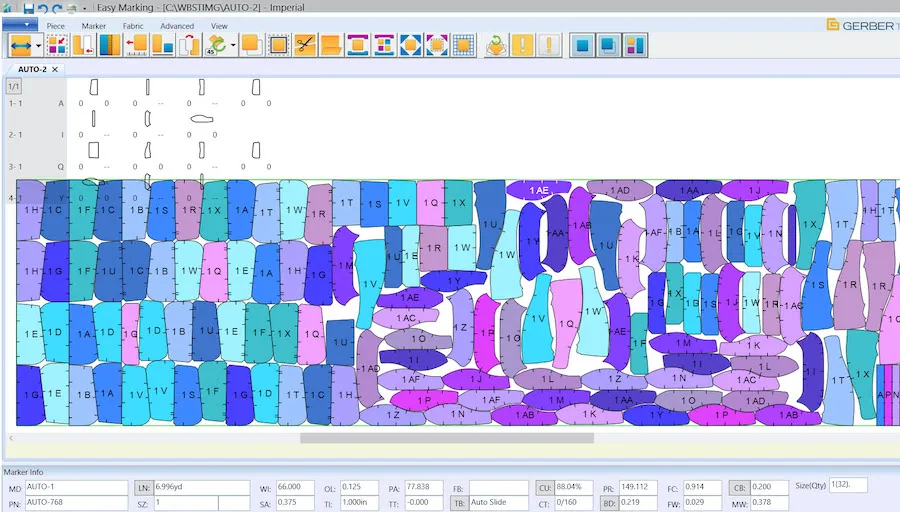Click the BD button in Marker Info
Image resolution: width=900 pixels, height=512 pixels.
pyautogui.click(x=609, y=503)
